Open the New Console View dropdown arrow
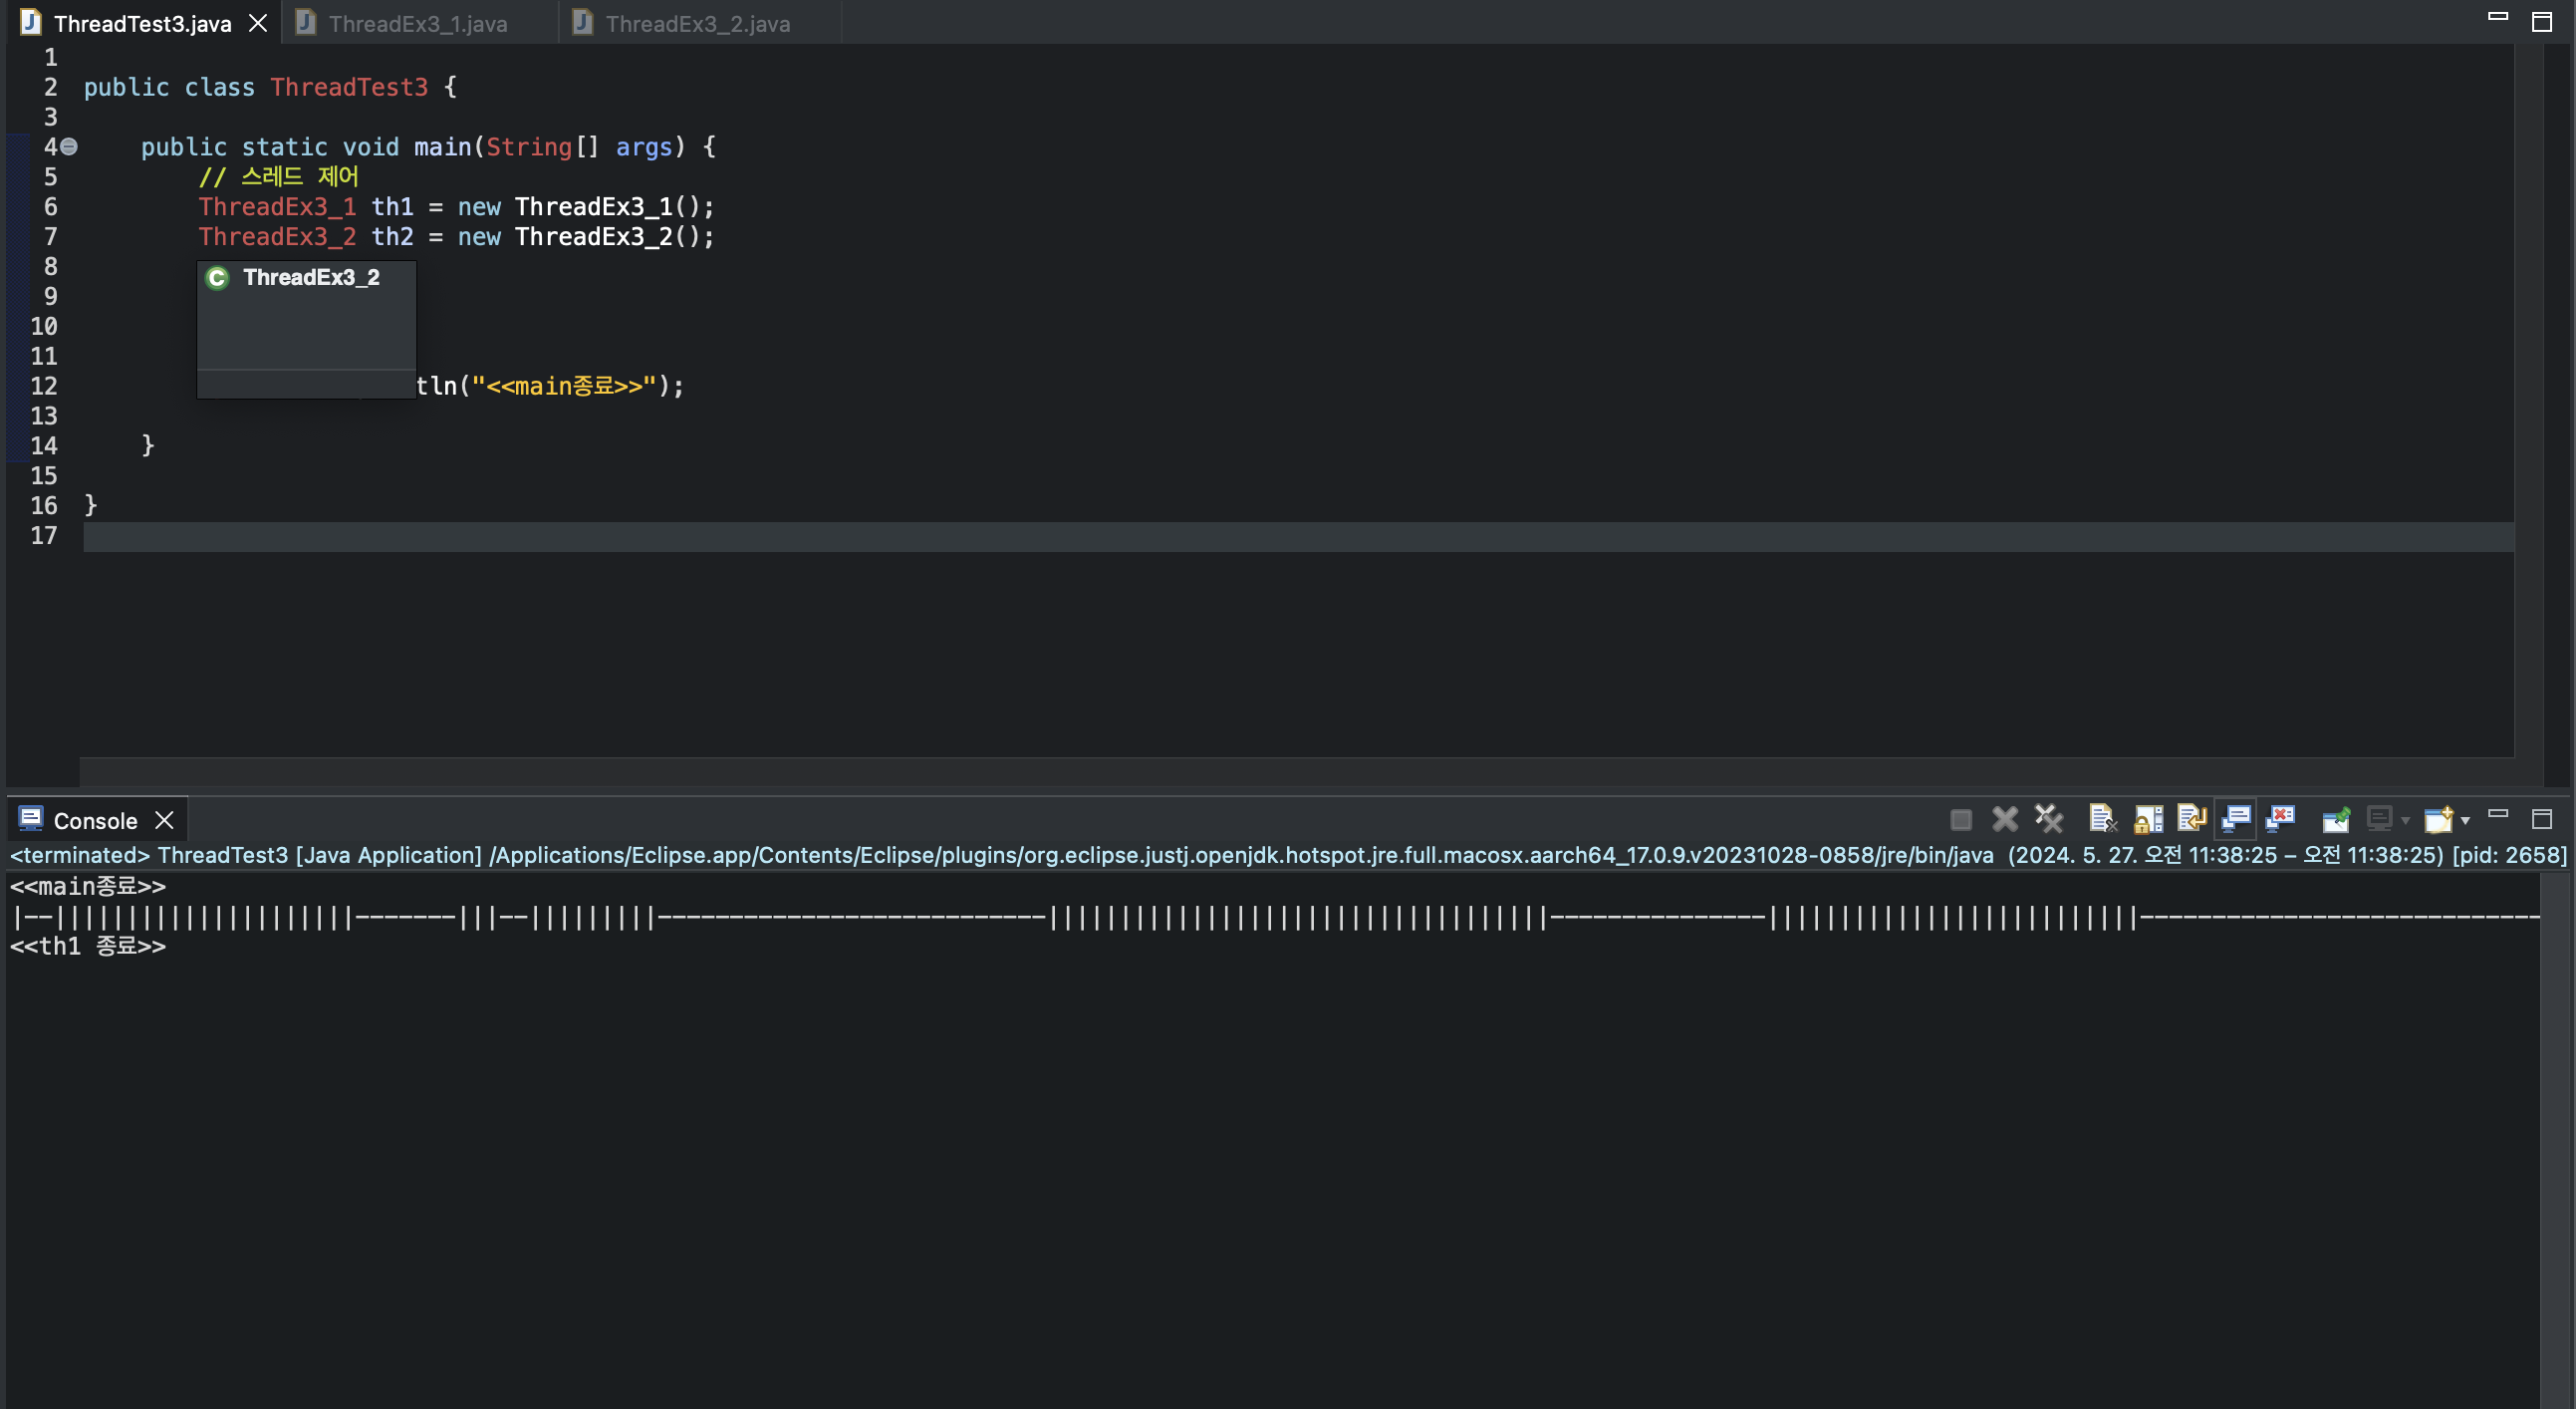Screen dimensions: 2576x1409 click(x=2465, y=821)
